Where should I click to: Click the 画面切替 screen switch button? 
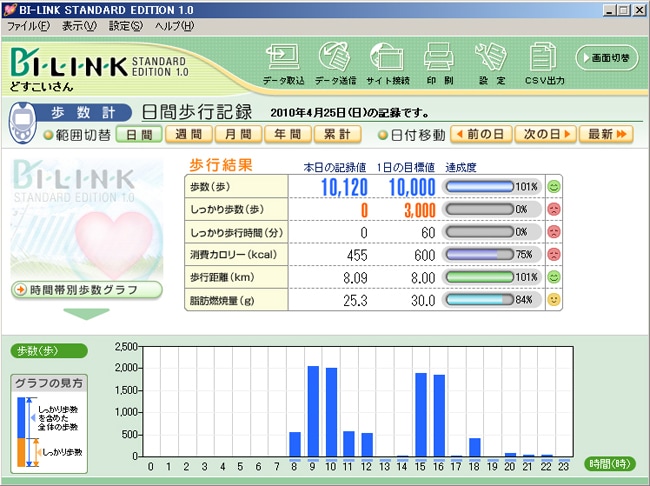pyautogui.click(x=607, y=58)
